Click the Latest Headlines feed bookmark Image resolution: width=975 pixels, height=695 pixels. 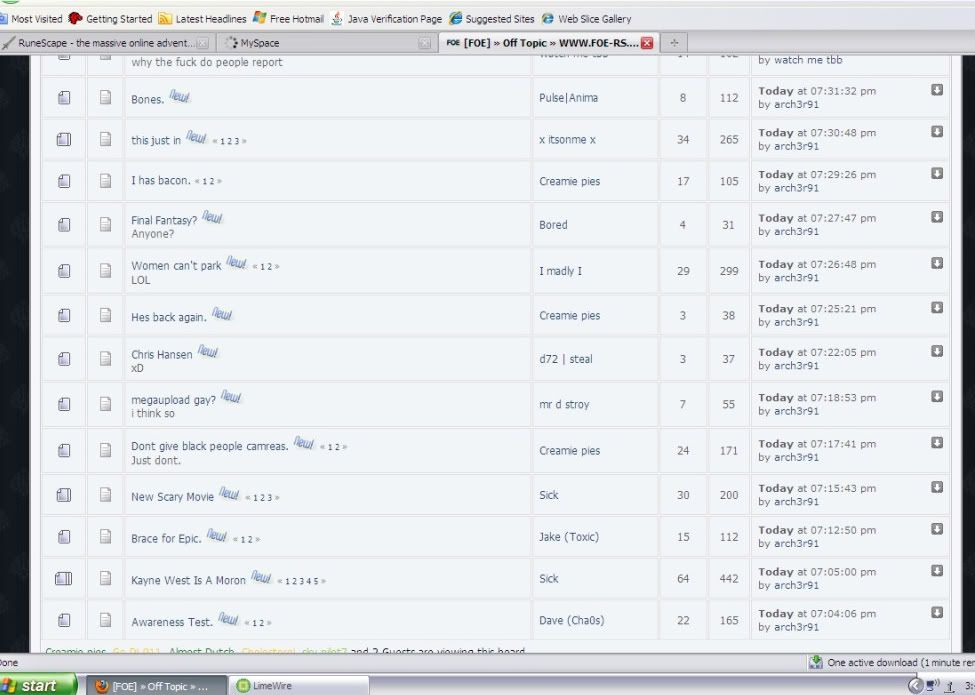click(202, 19)
